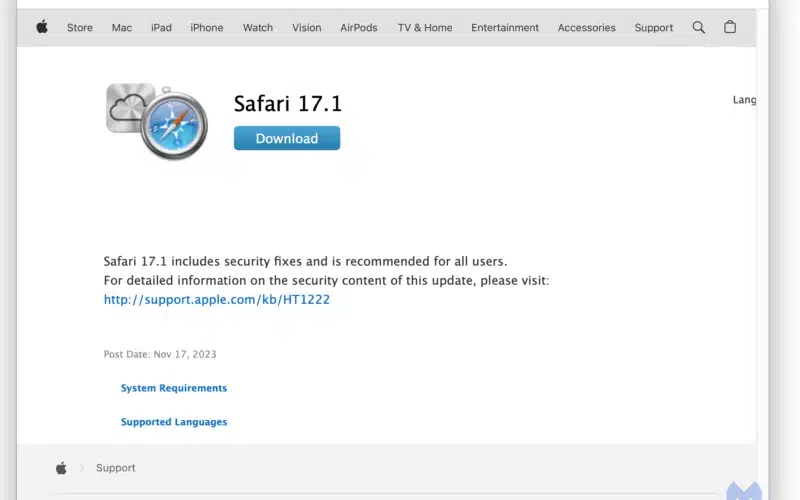Click the Support breadcrumb link in footer
800x500 pixels.
point(116,468)
